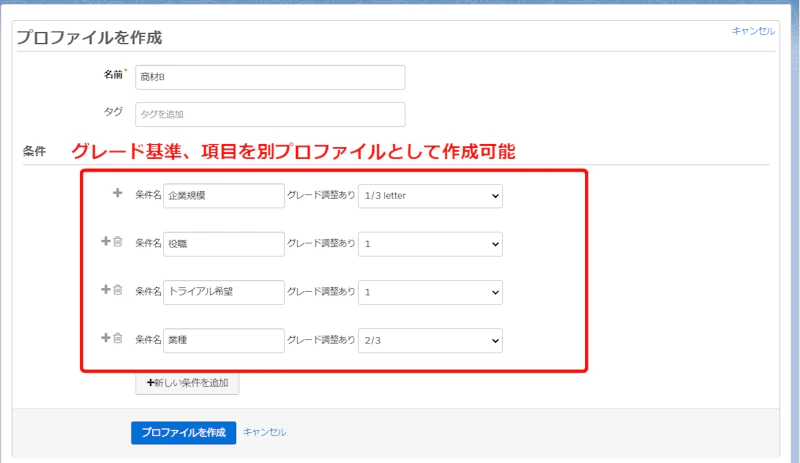The height and width of the screenshot is (463, 800).
Task: Edit condition name field 企業規模
Action: pos(224,196)
